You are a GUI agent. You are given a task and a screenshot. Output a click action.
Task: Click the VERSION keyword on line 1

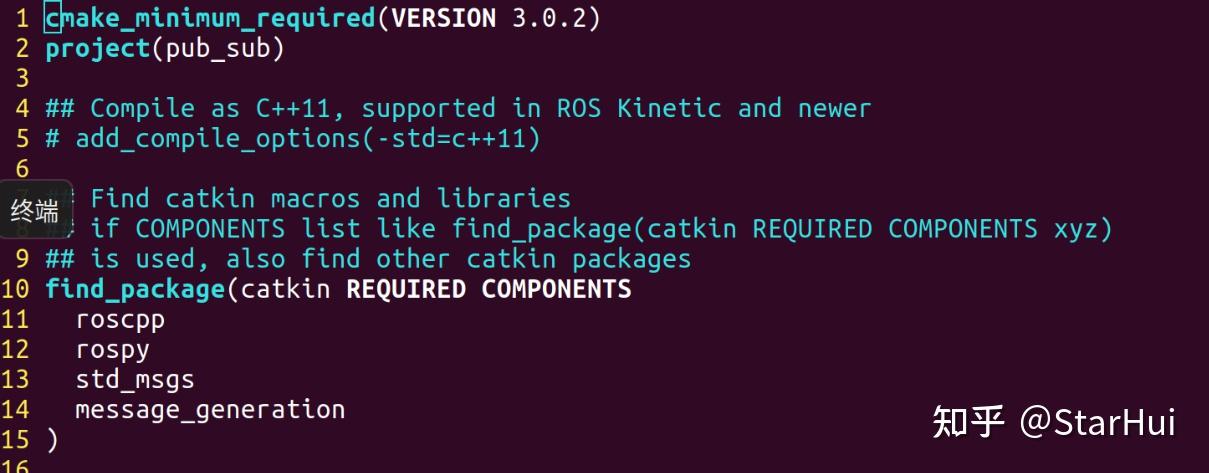pyautogui.click(x=444, y=18)
